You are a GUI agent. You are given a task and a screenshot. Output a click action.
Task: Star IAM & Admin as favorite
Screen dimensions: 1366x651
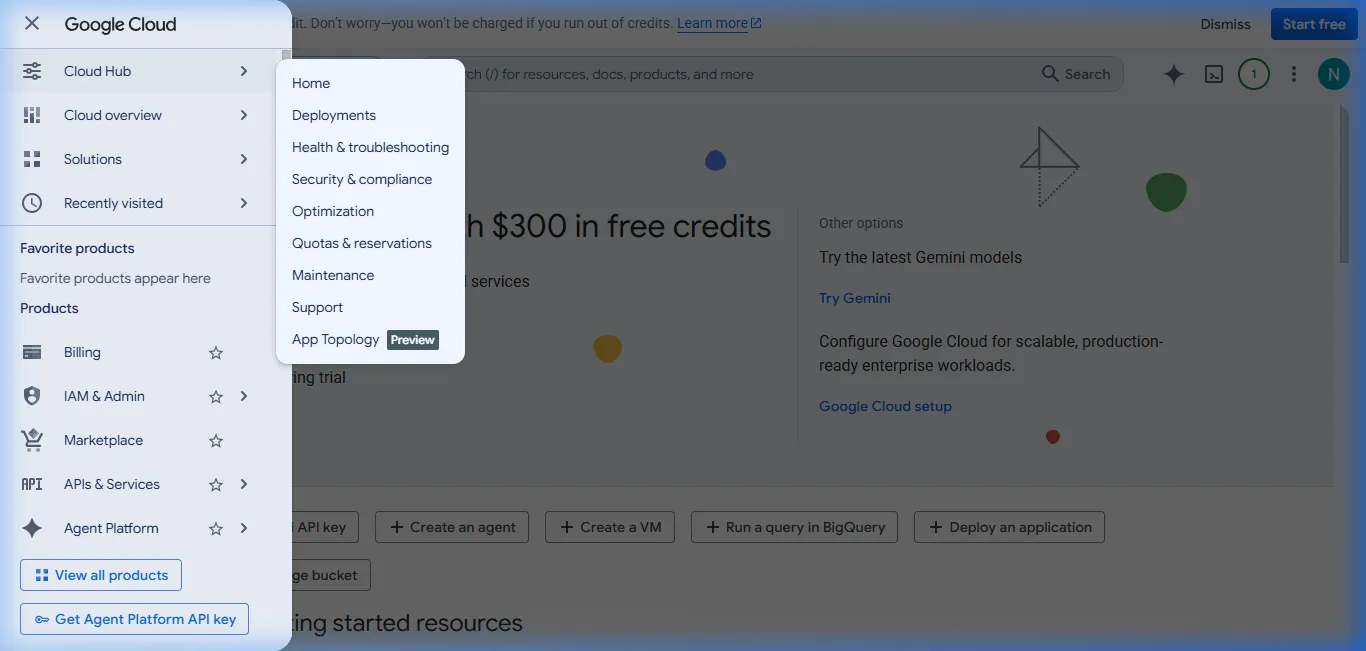pos(216,396)
